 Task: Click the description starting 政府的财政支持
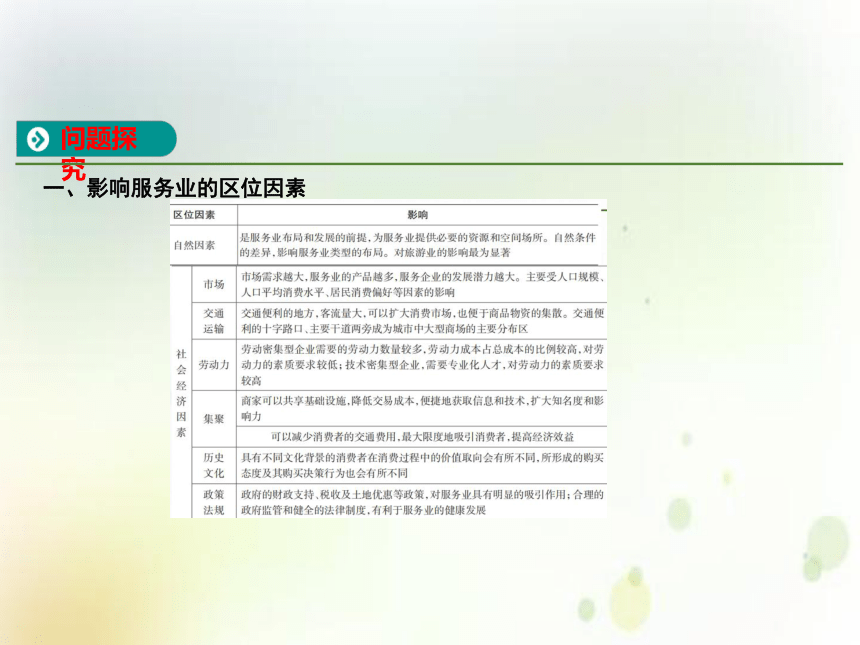click(x=422, y=502)
